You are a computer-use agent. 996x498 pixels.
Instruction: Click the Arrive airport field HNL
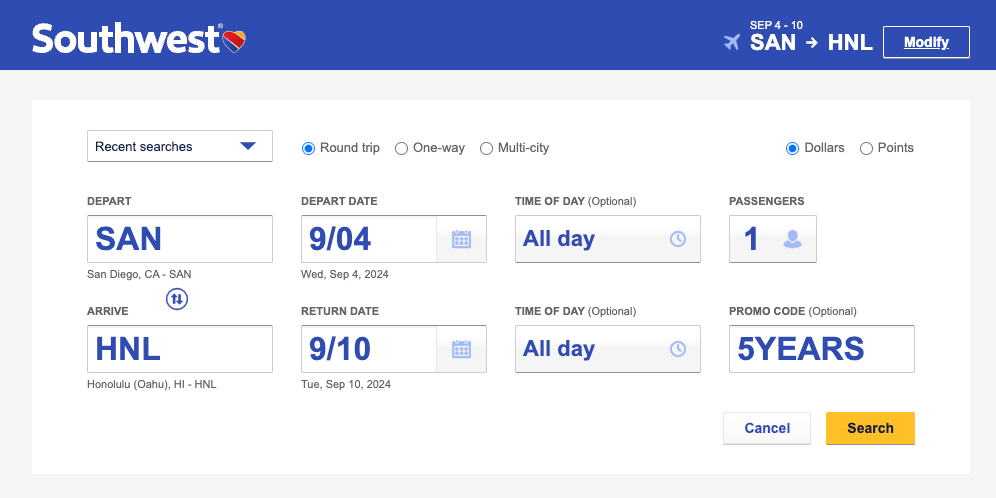(x=180, y=349)
